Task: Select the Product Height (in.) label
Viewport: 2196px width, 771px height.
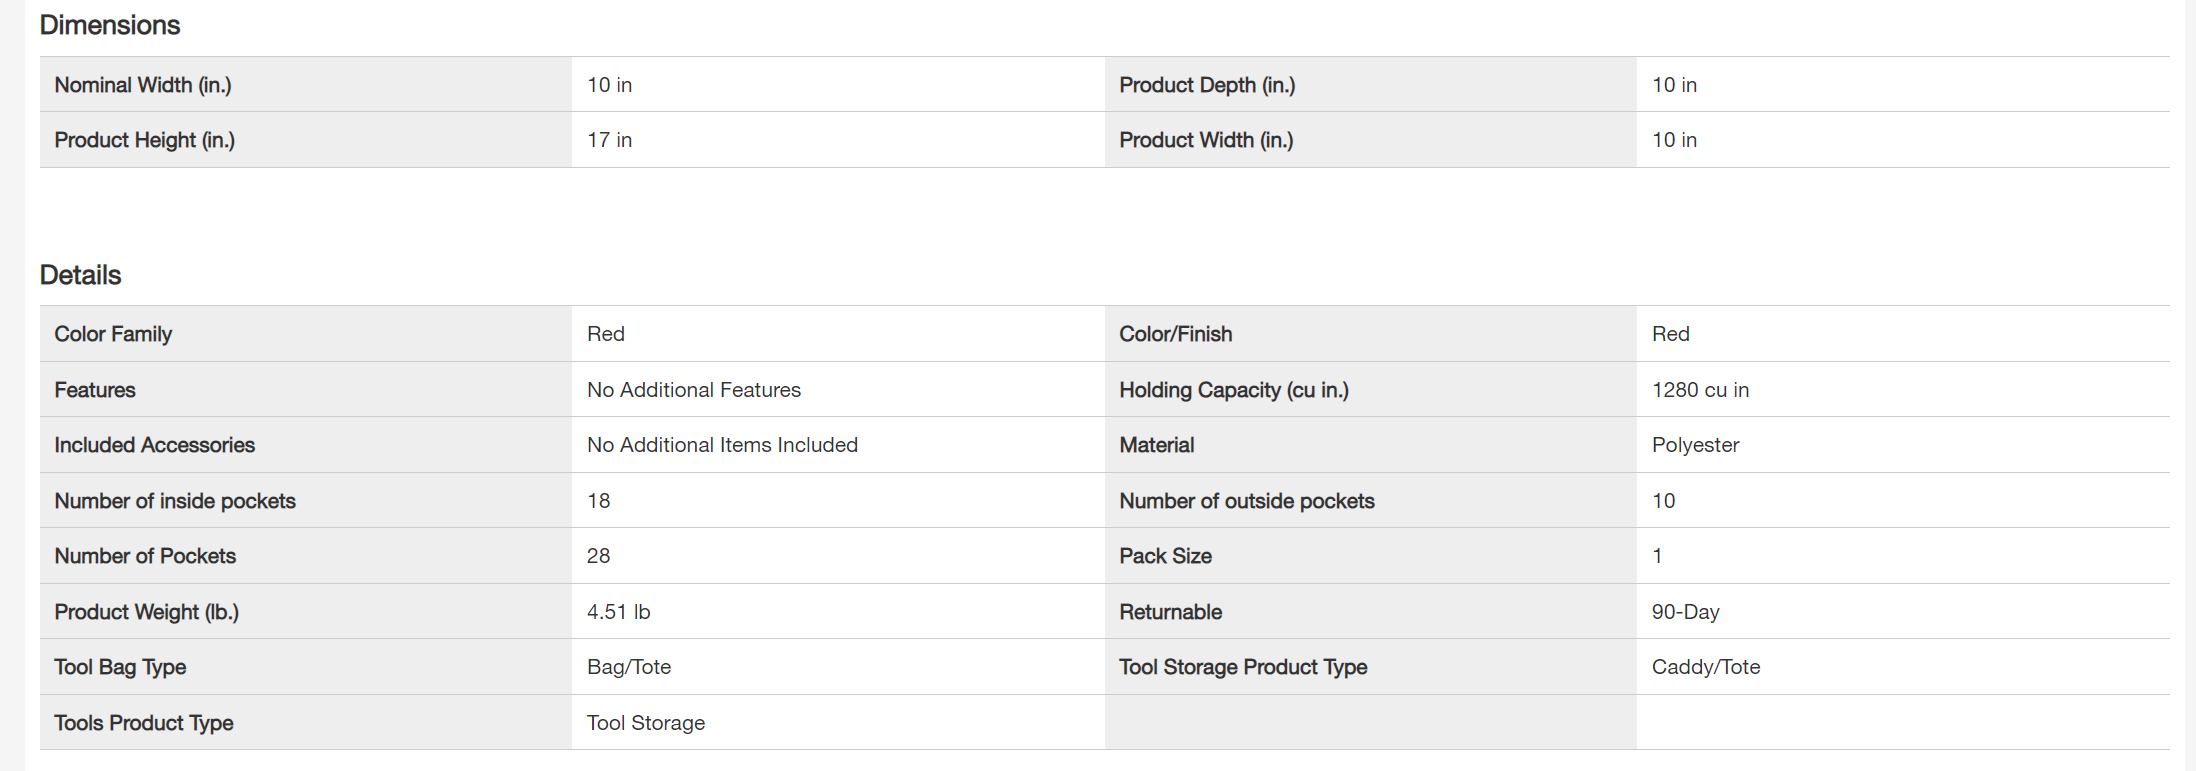Action: click(145, 140)
